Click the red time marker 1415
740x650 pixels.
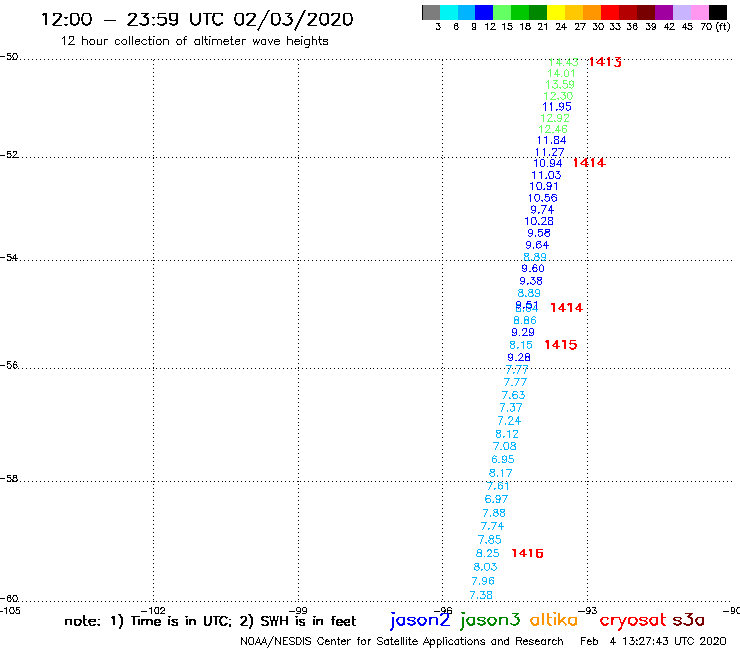[561, 345]
